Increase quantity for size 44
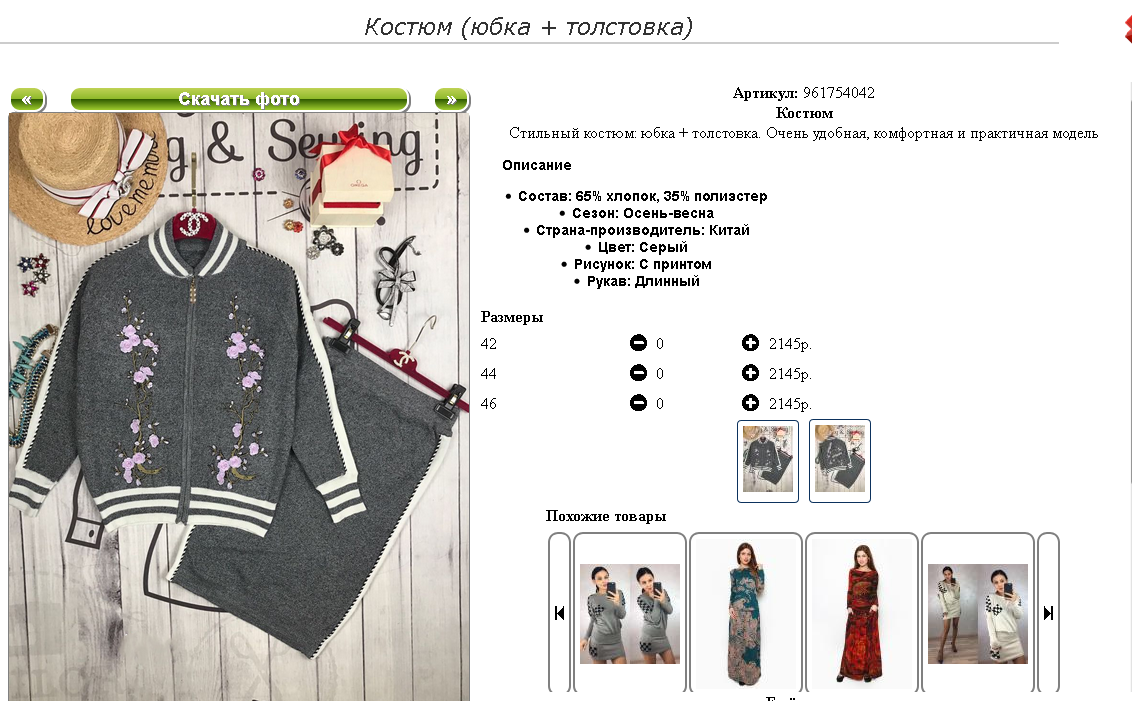Image resolution: width=1132 pixels, height=701 pixels. pyautogui.click(x=750, y=373)
